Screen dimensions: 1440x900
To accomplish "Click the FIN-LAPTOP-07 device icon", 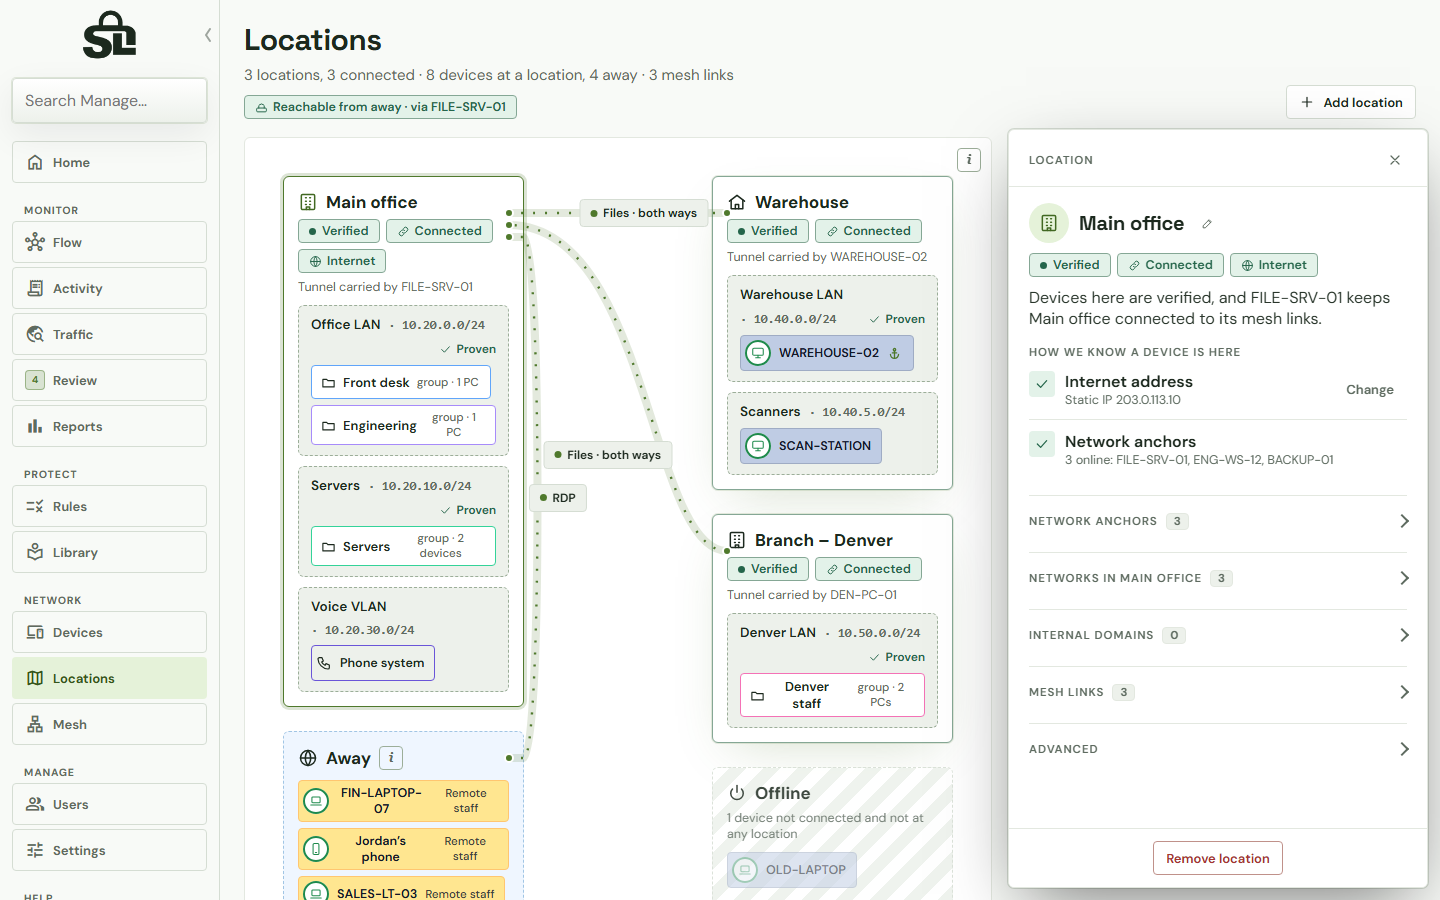I will (x=316, y=801).
